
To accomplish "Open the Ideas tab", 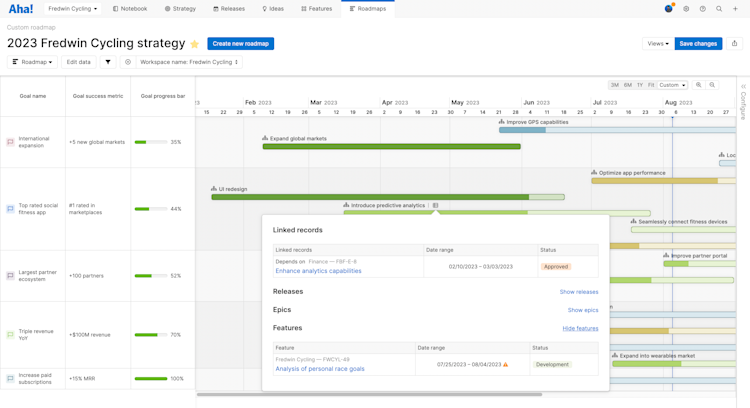I will 273,9.
